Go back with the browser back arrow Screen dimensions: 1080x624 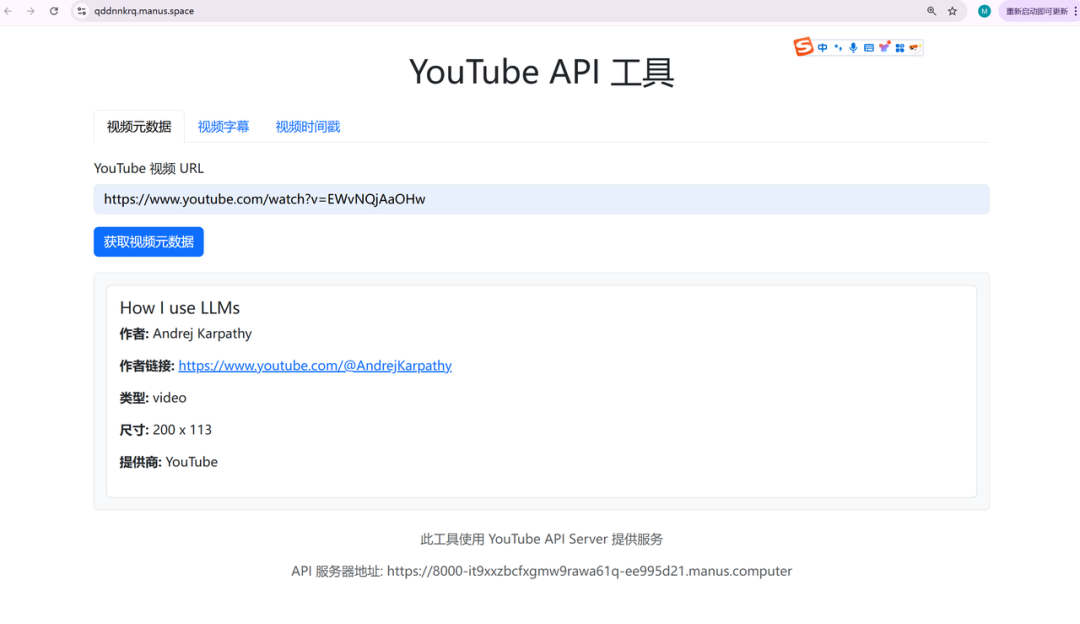point(8,11)
